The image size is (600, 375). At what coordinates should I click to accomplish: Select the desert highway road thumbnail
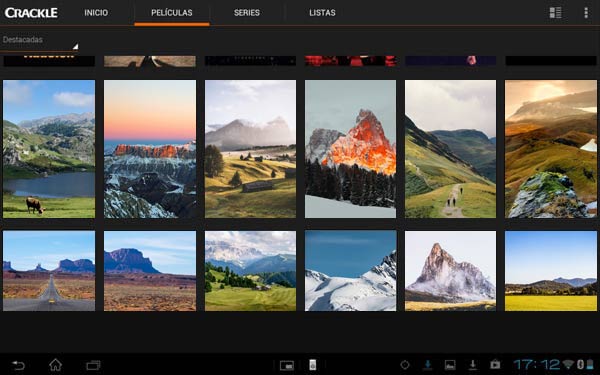(49, 271)
